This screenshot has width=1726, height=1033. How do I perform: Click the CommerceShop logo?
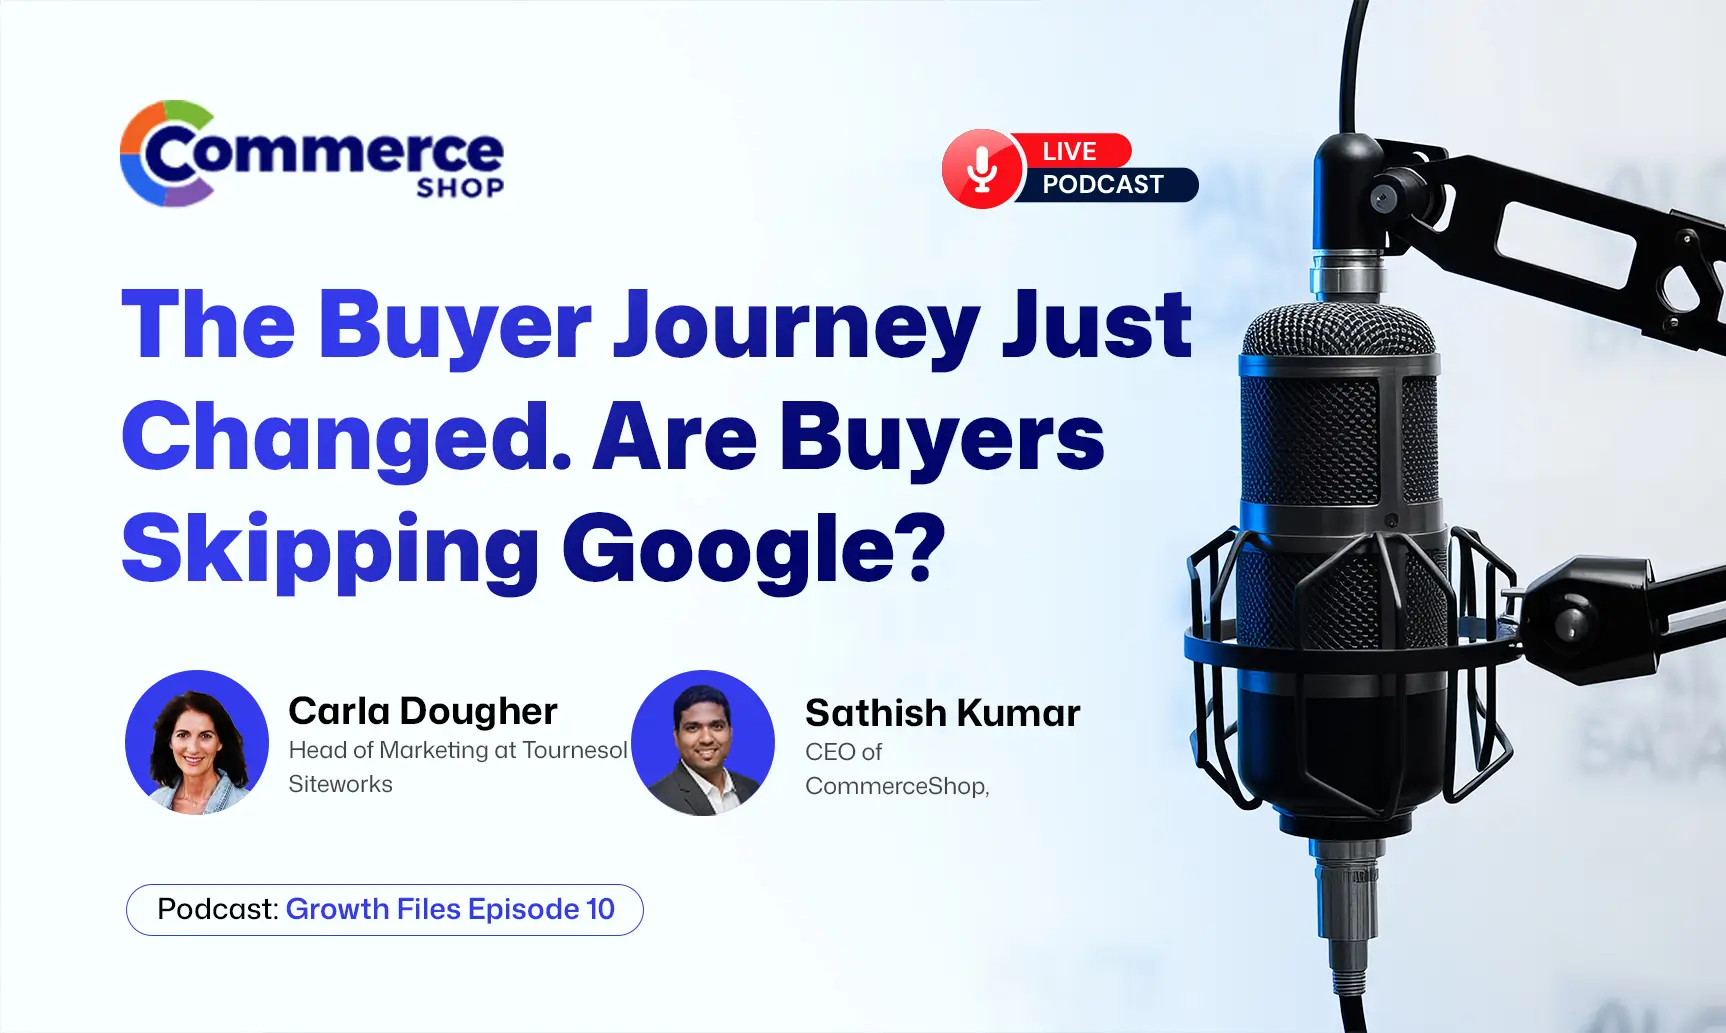tap(312, 154)
